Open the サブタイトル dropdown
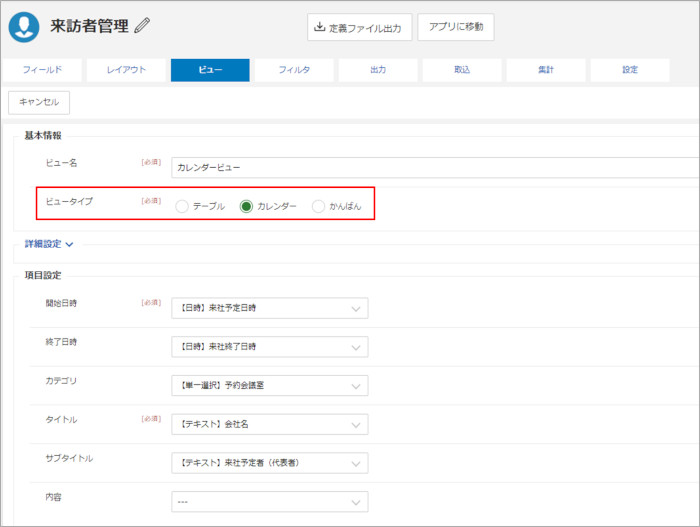The image size is (700, 527). pos(270,463)
